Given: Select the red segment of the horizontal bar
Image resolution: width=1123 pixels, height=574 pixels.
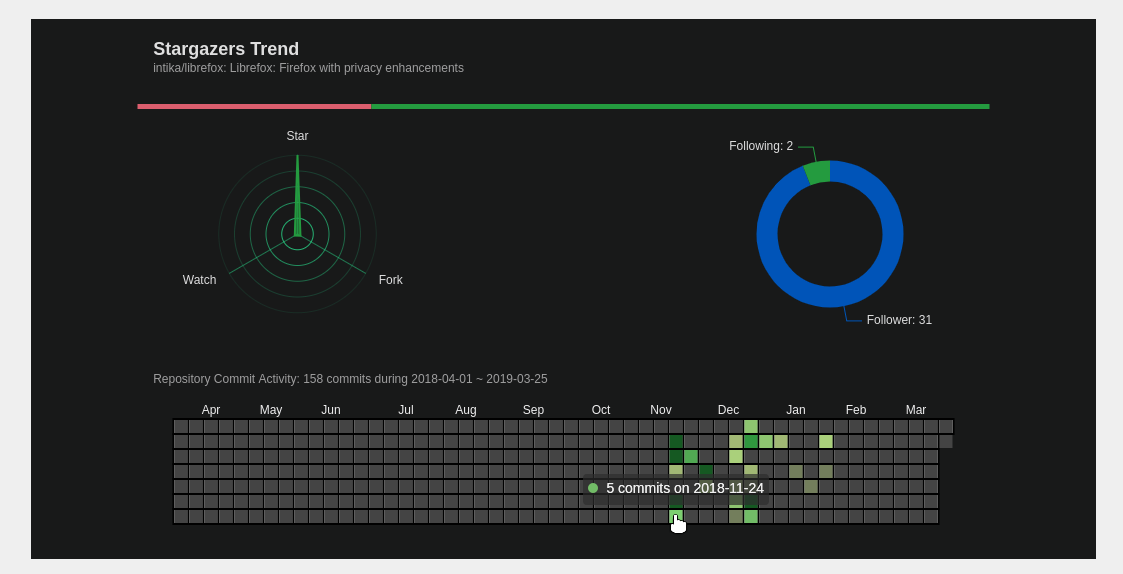Looking at the screenshot, I should pyautogui.click(x=254, y=106).
